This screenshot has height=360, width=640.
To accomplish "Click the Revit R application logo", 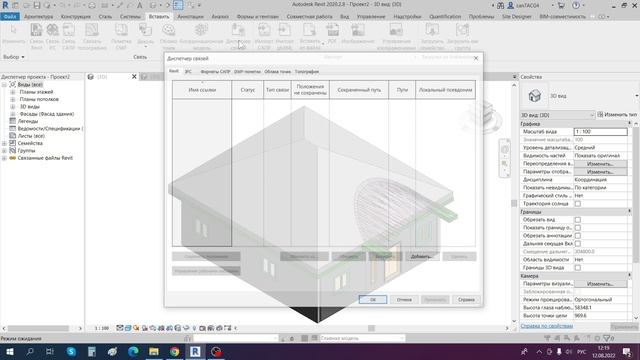I will click(x=5, y=5).
